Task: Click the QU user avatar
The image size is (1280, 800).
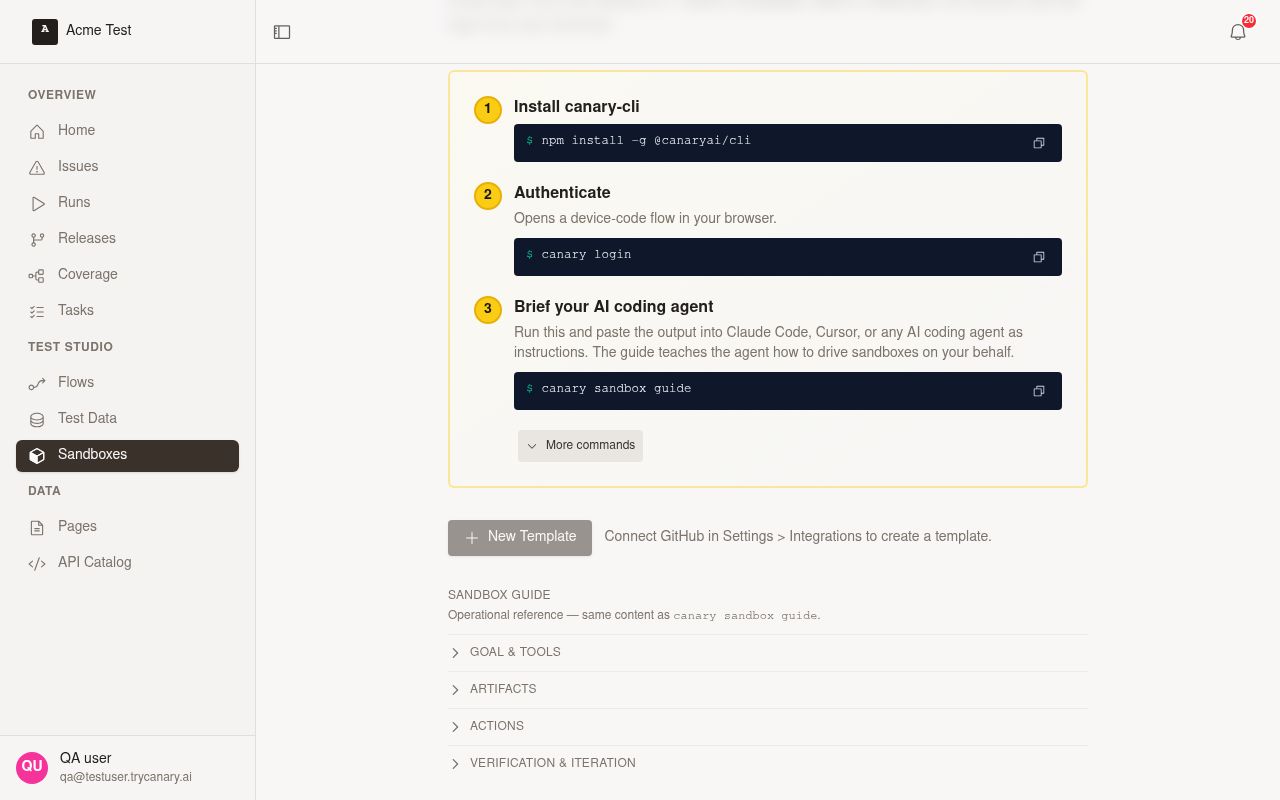Action: 32,768
